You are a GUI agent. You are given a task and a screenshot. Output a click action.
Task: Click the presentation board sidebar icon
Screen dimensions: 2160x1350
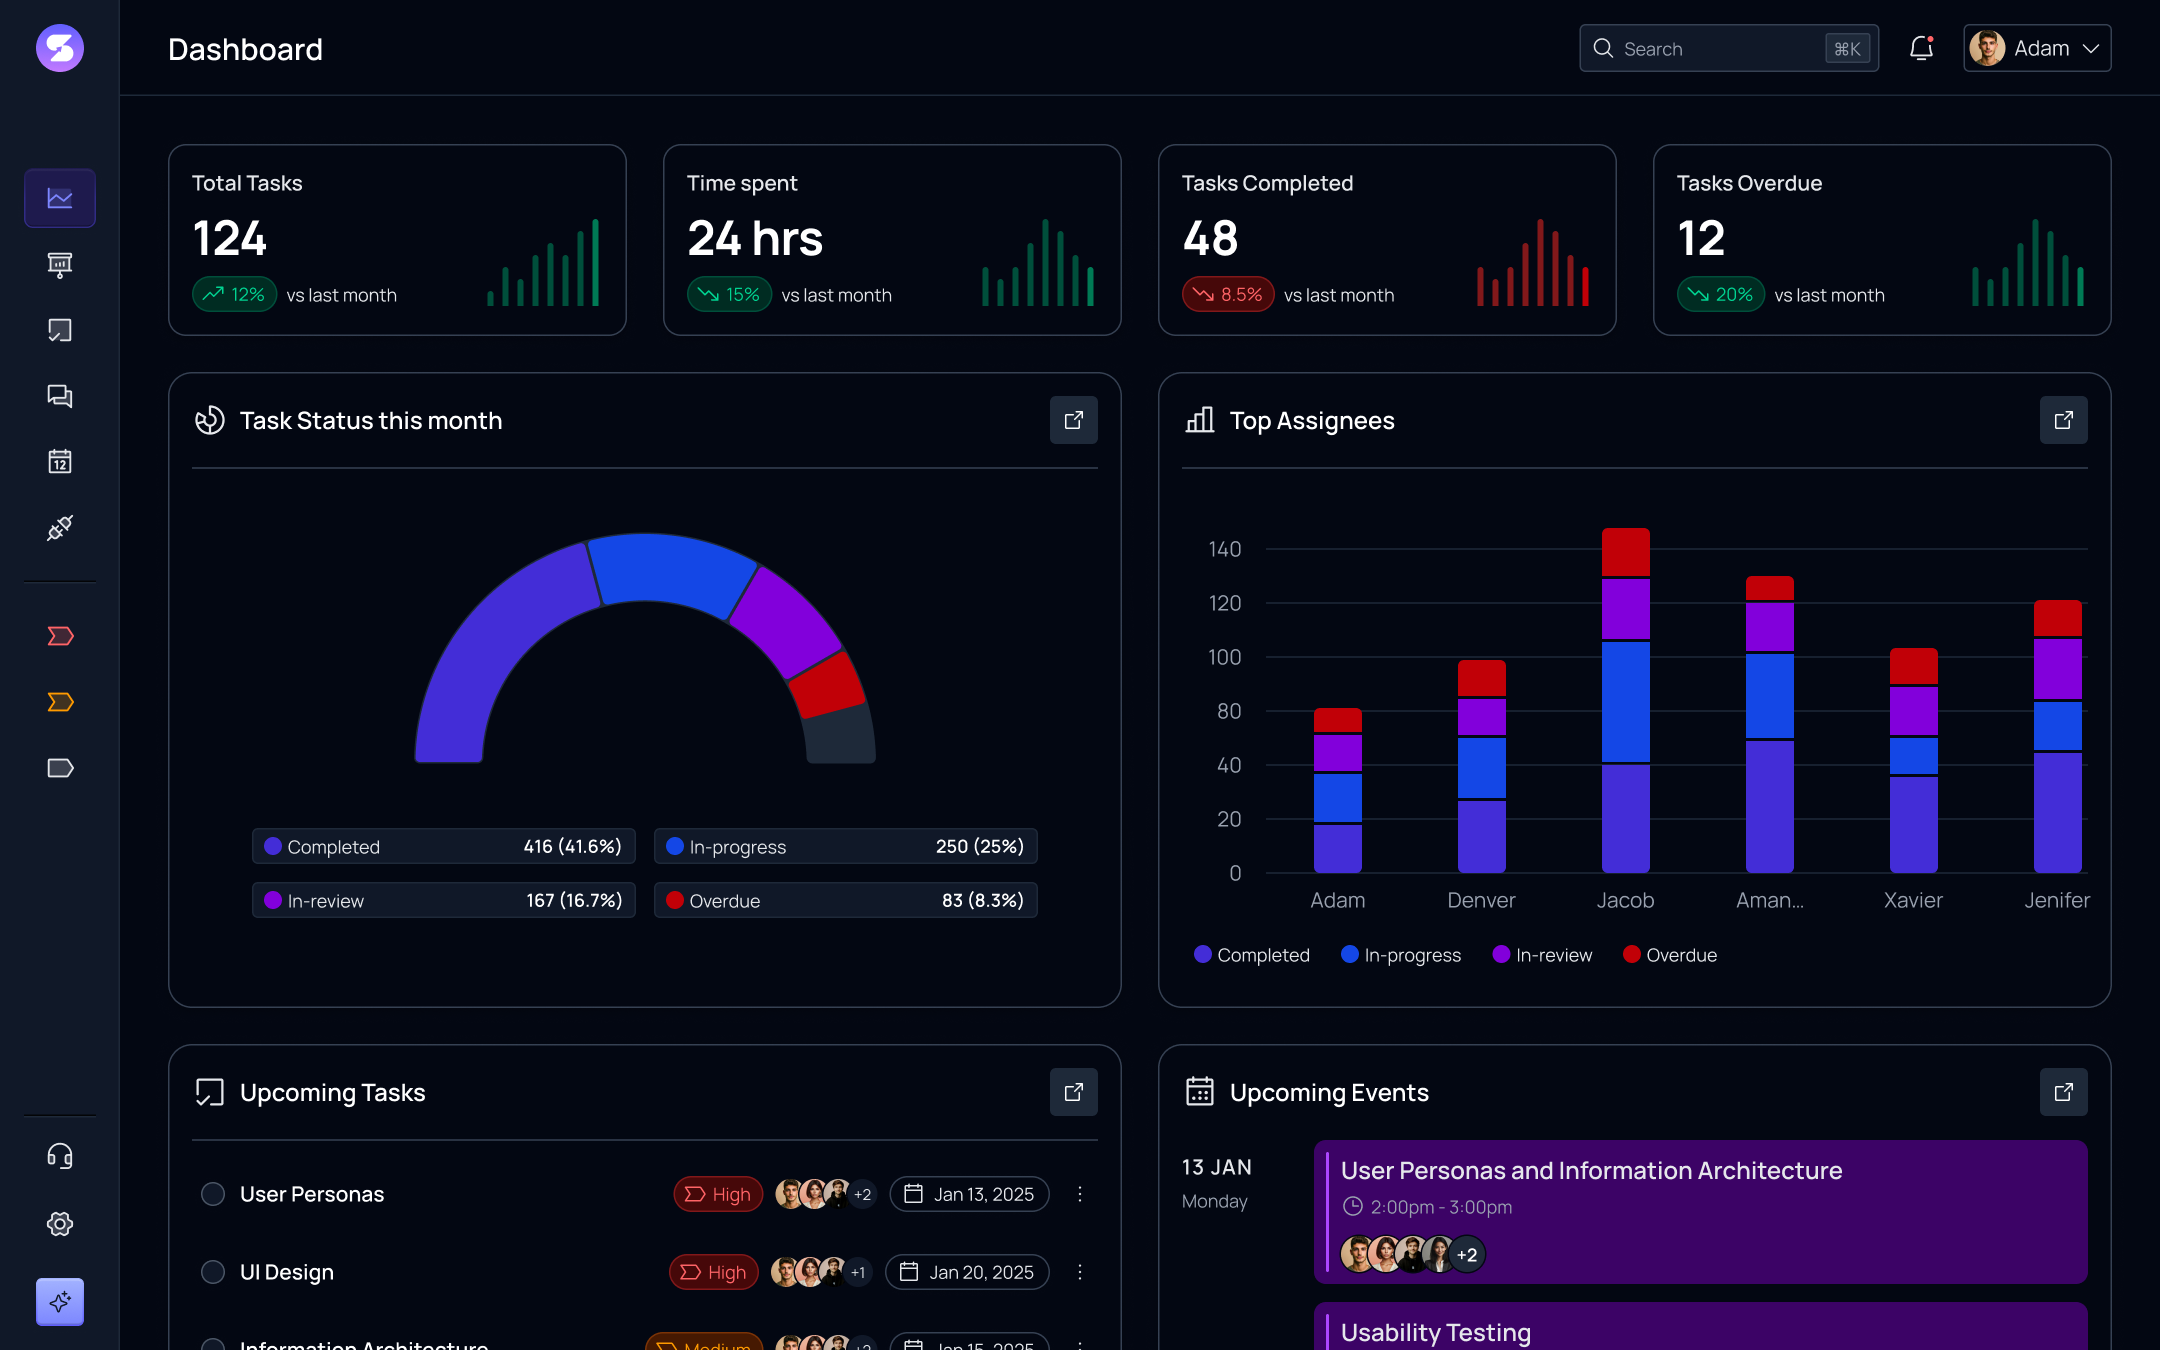pyautogui.click(x=60, y=264)
